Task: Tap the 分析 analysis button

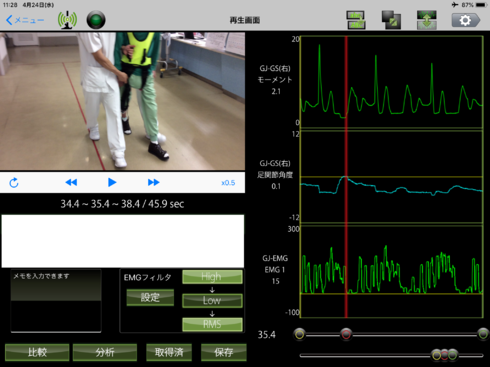Action: click(105, 352)
